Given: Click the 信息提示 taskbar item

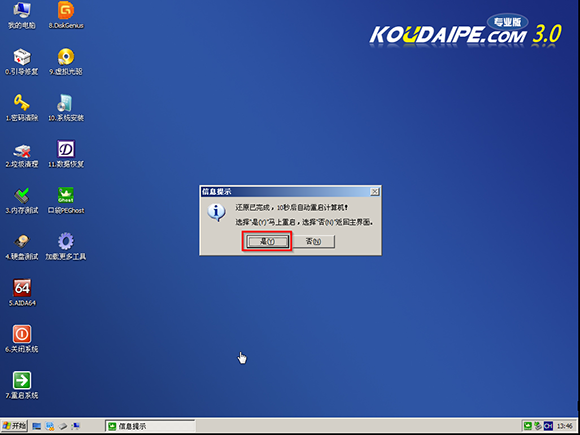Looking at the screenshot, I should coord(150,426).
